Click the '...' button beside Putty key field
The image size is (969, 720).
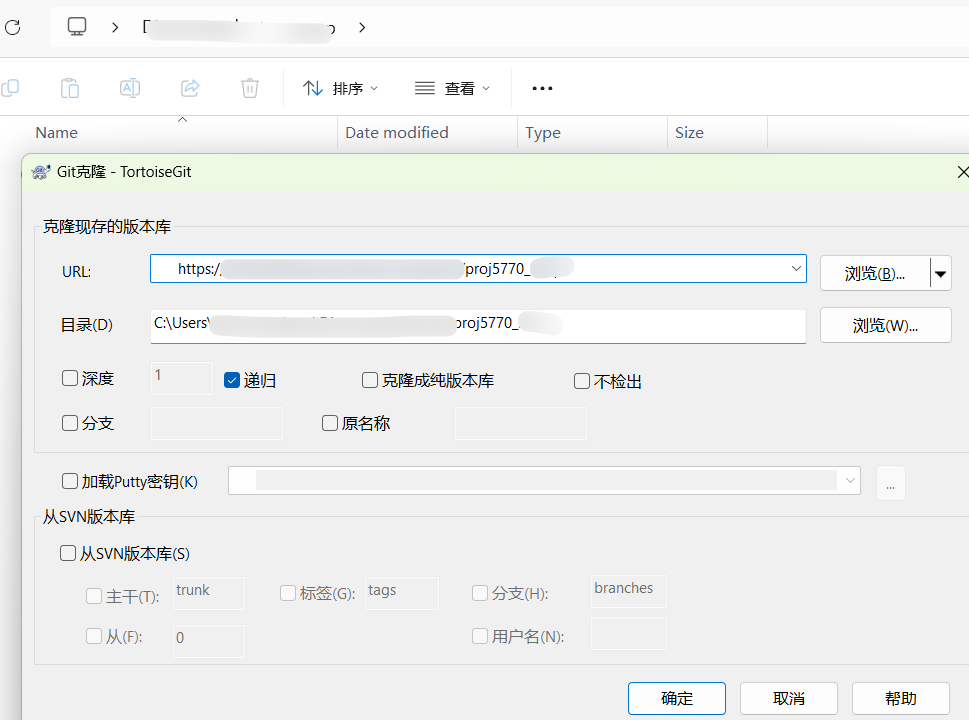(x=890, y=481)
